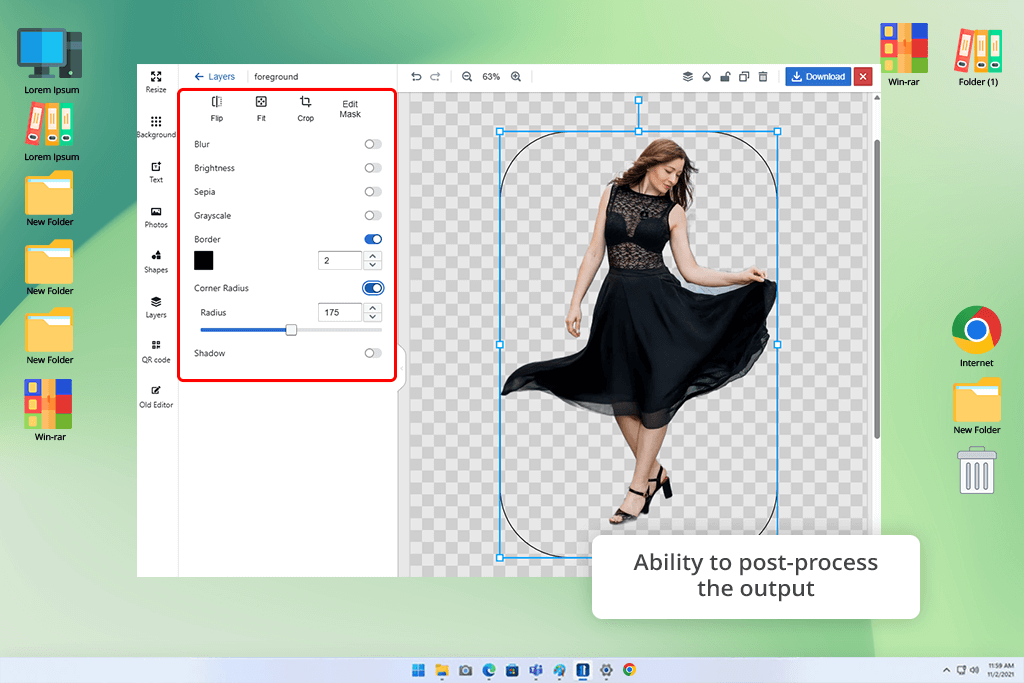Disable the Border toggle

pyautogui.click(x=373, y=239)
